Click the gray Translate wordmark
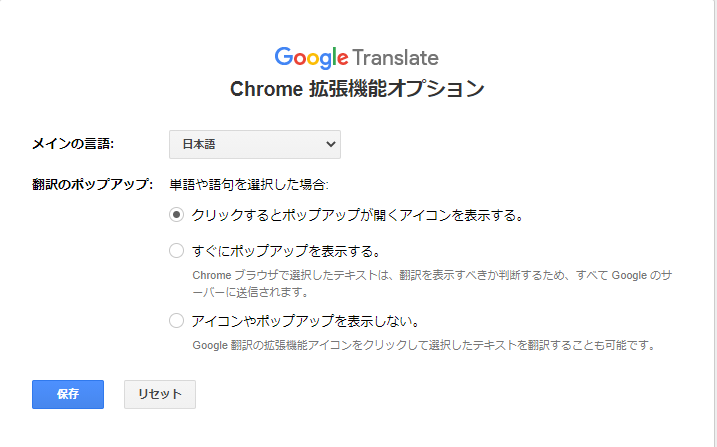The width and height of the screenshot is (717, 447). pyautogui.click(x=396, y=58)
